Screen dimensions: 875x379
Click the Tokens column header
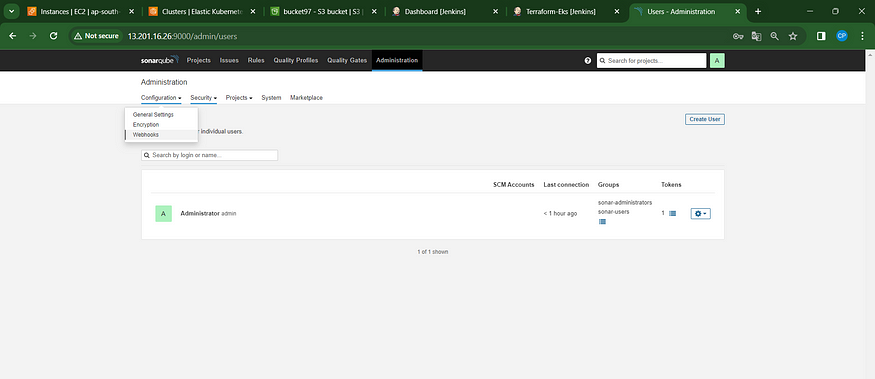tap(671, 185)
